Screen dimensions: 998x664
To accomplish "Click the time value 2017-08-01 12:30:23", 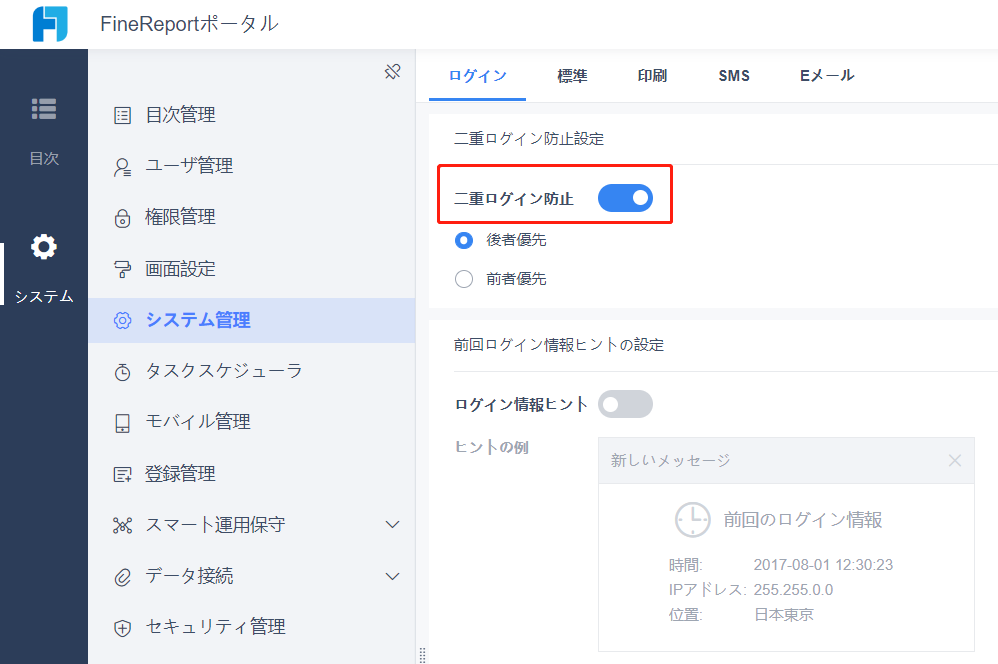I will (823, 565).
